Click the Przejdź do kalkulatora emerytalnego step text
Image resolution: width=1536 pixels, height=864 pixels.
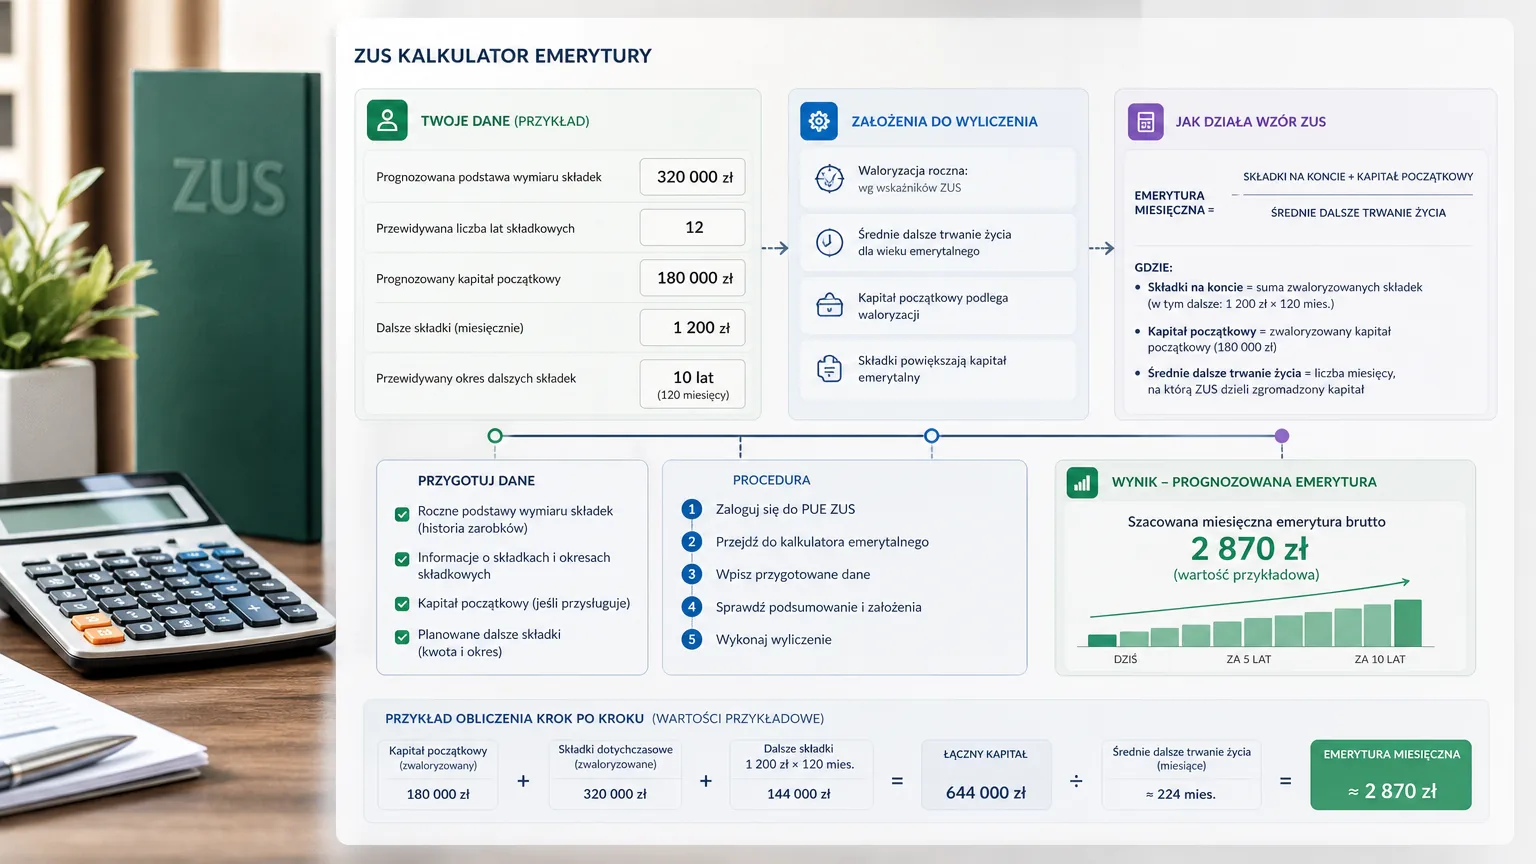822,542
